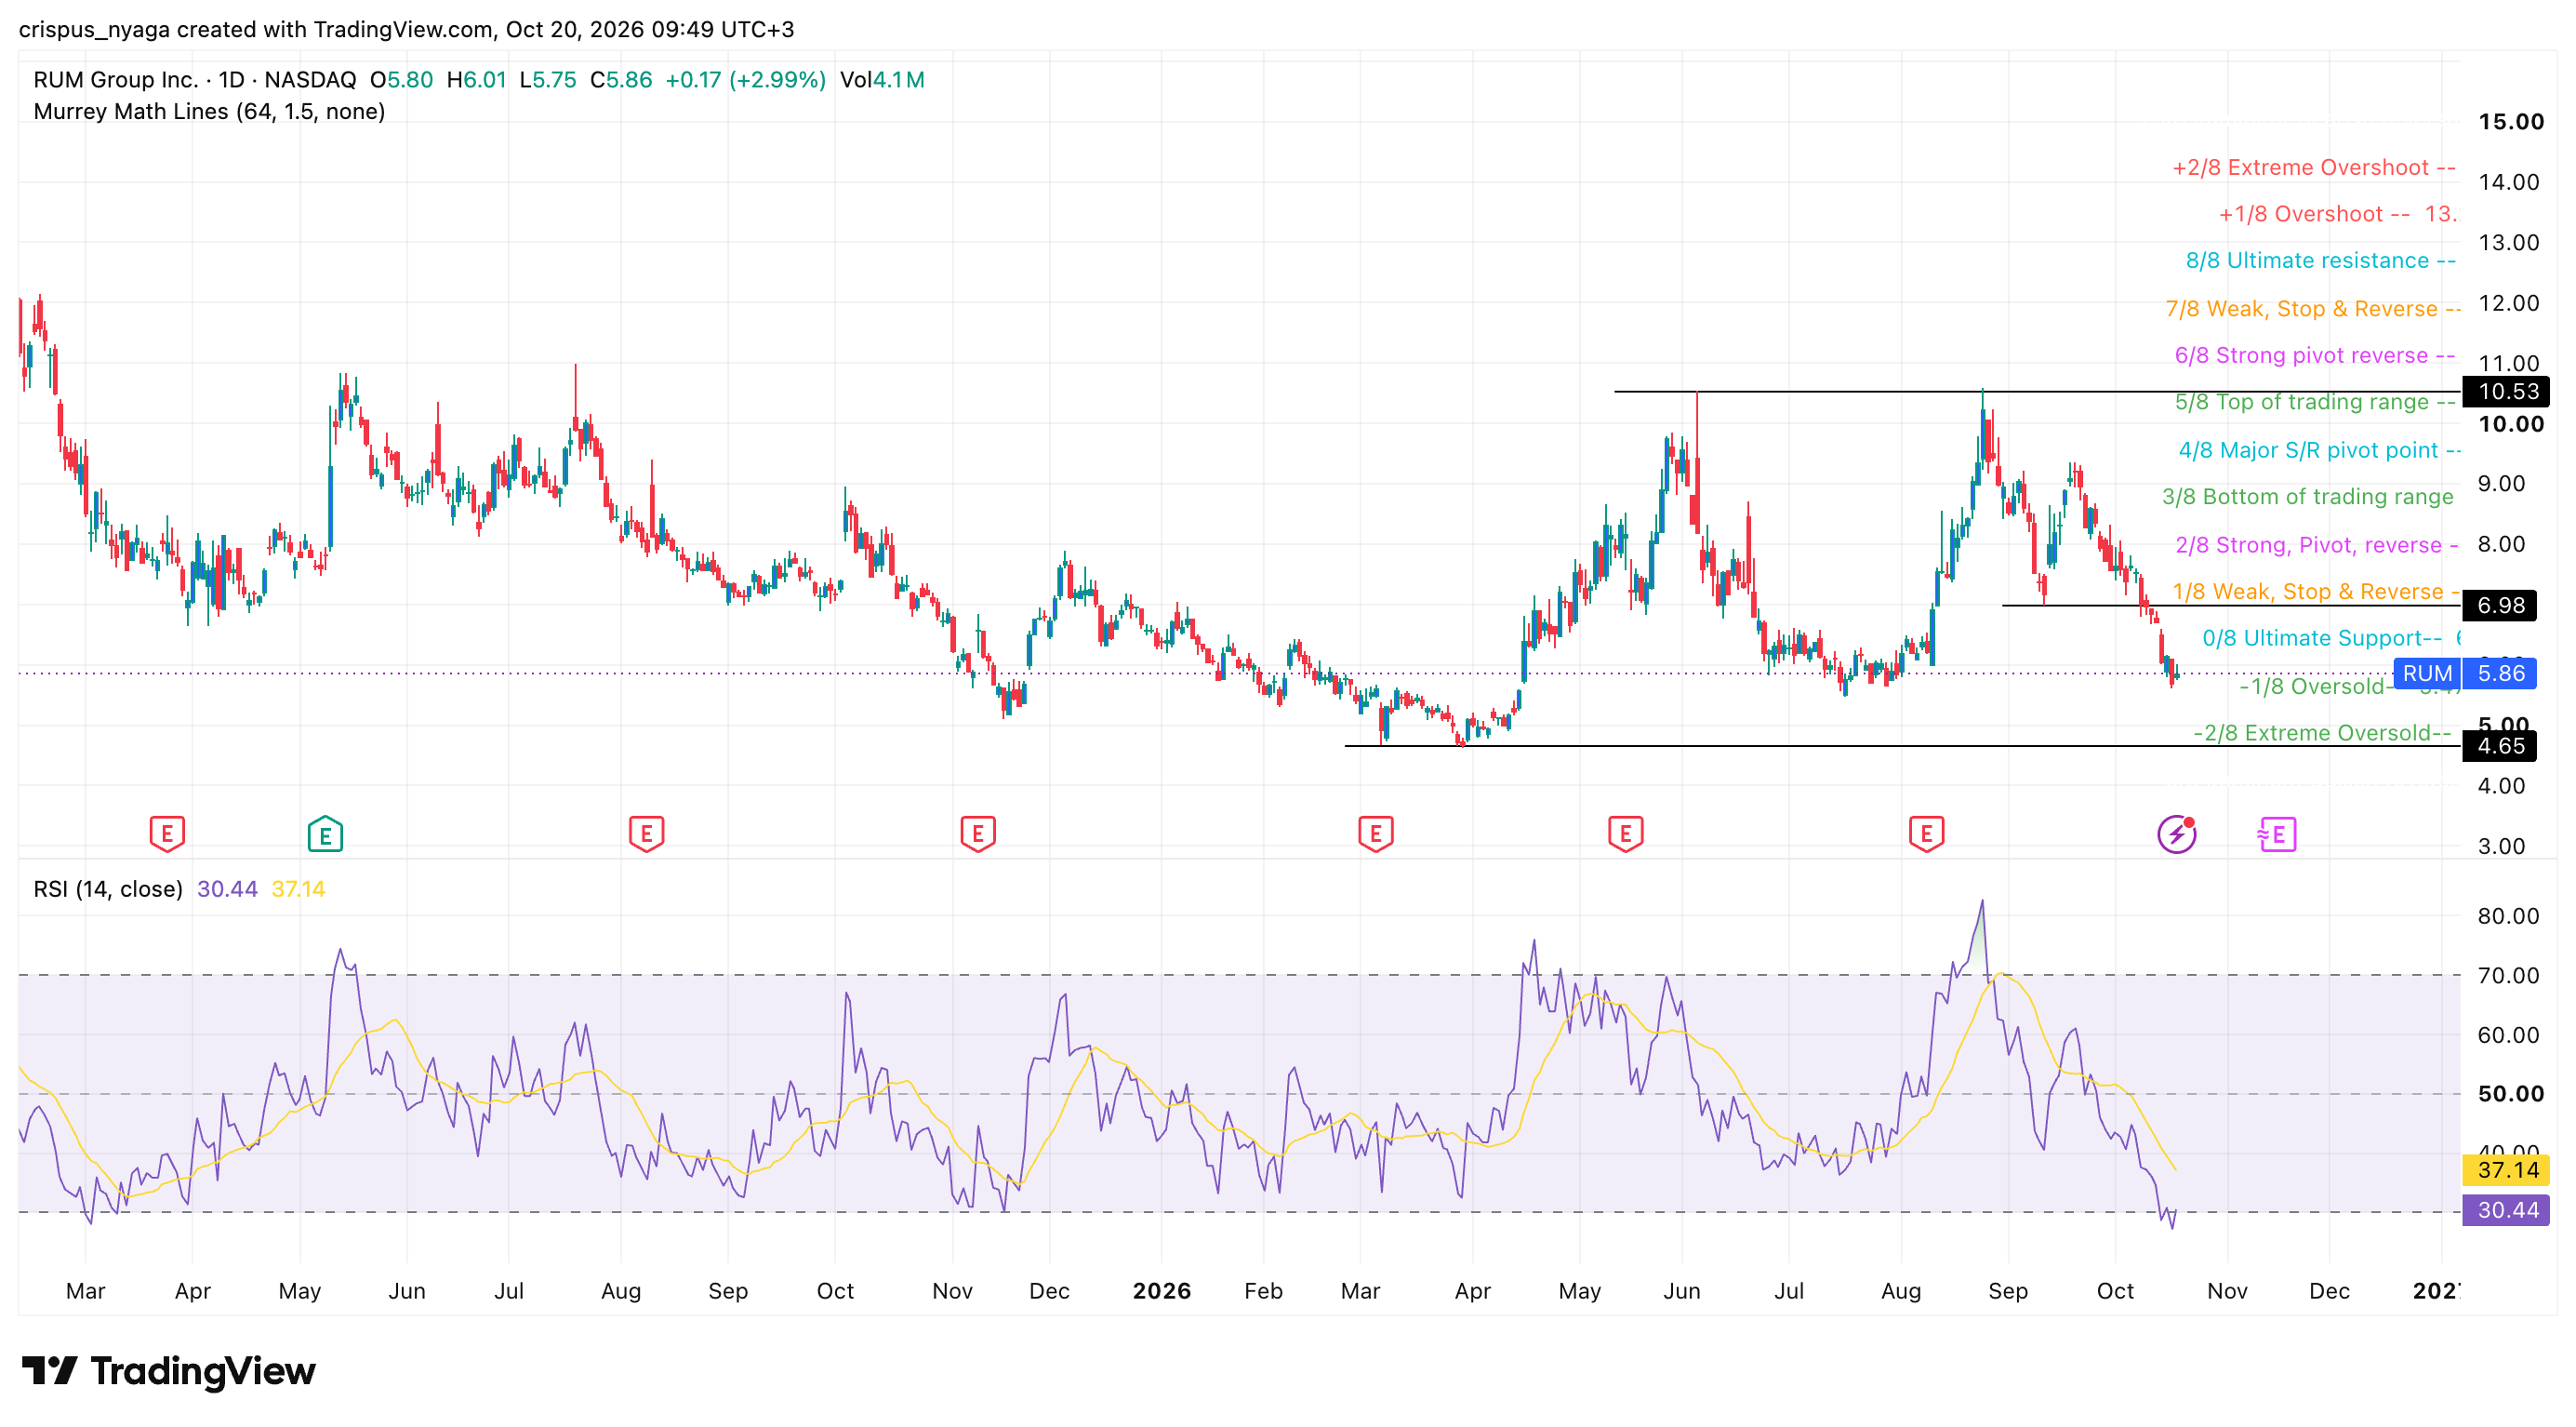
Task: Click the 1/8 Weak, Stop & Reverse label
Action: pyautogui.click(x=2315, y=592)
